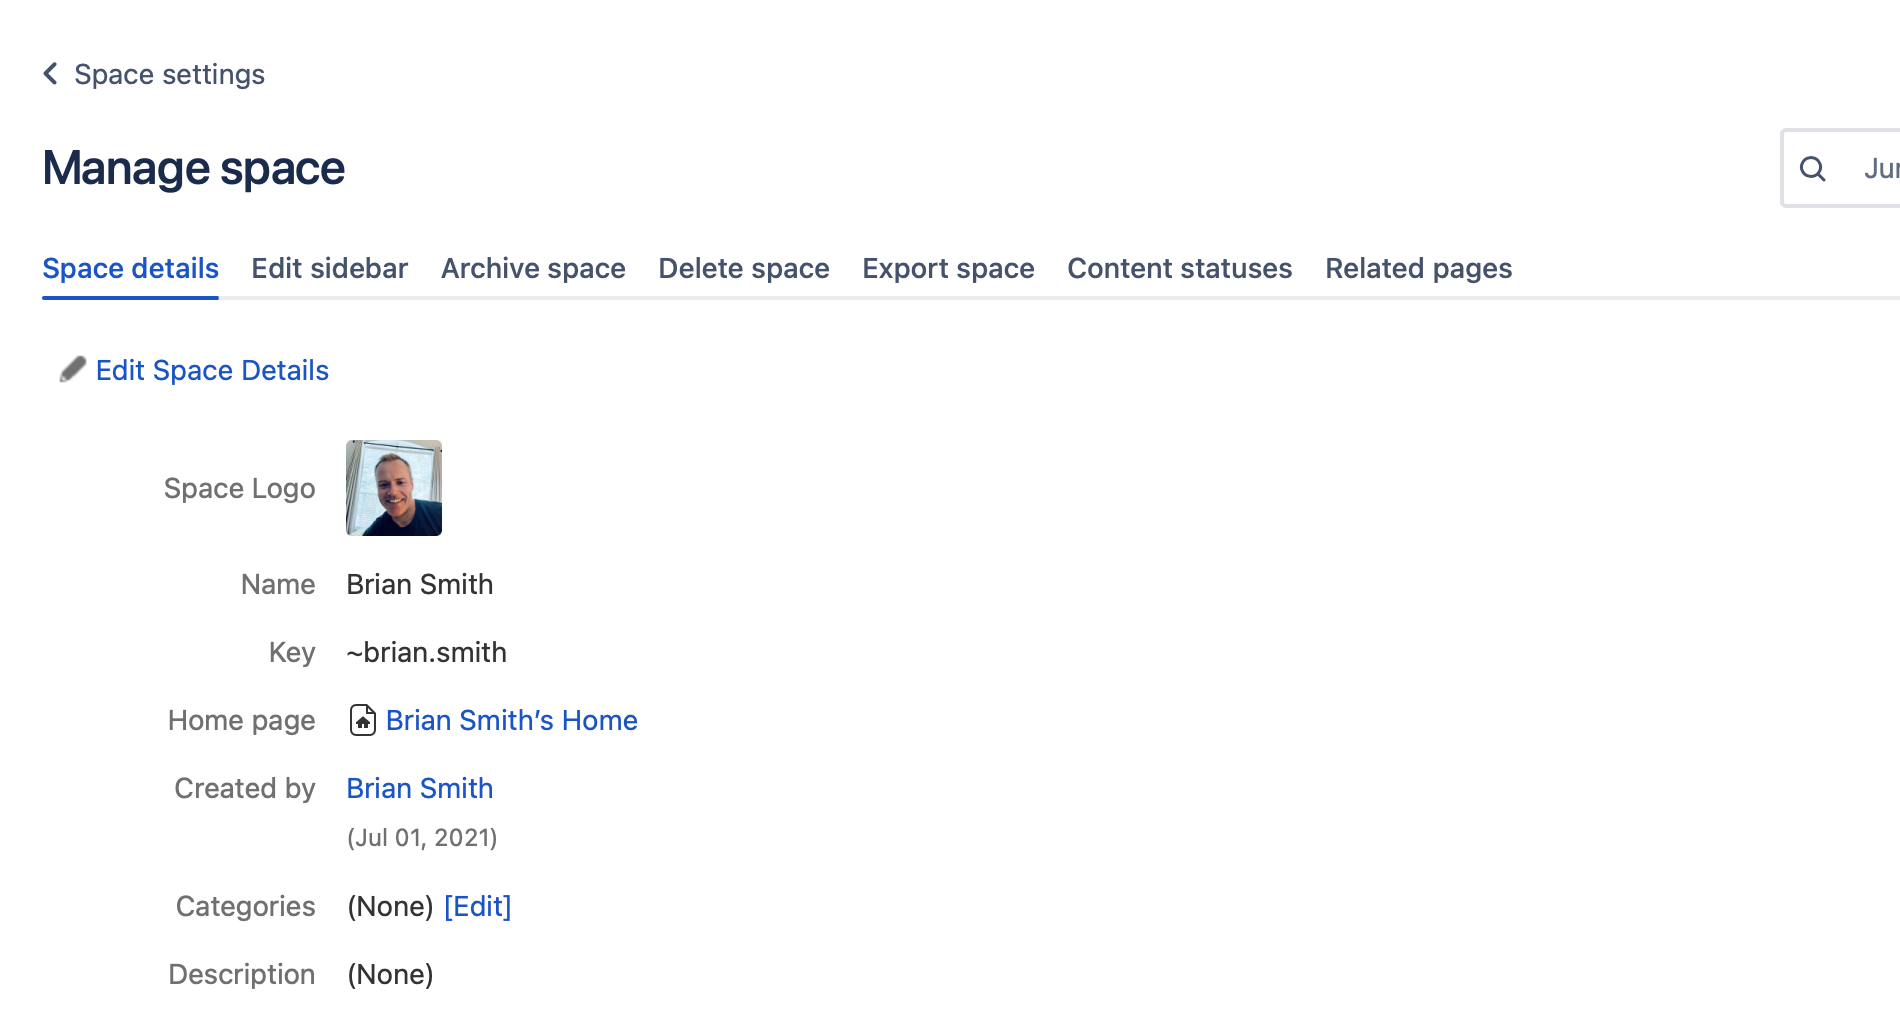Click the pencil icon before Edit Space Details
The height and width of the screenshot is (1010, 1900).
pos(71,370)
